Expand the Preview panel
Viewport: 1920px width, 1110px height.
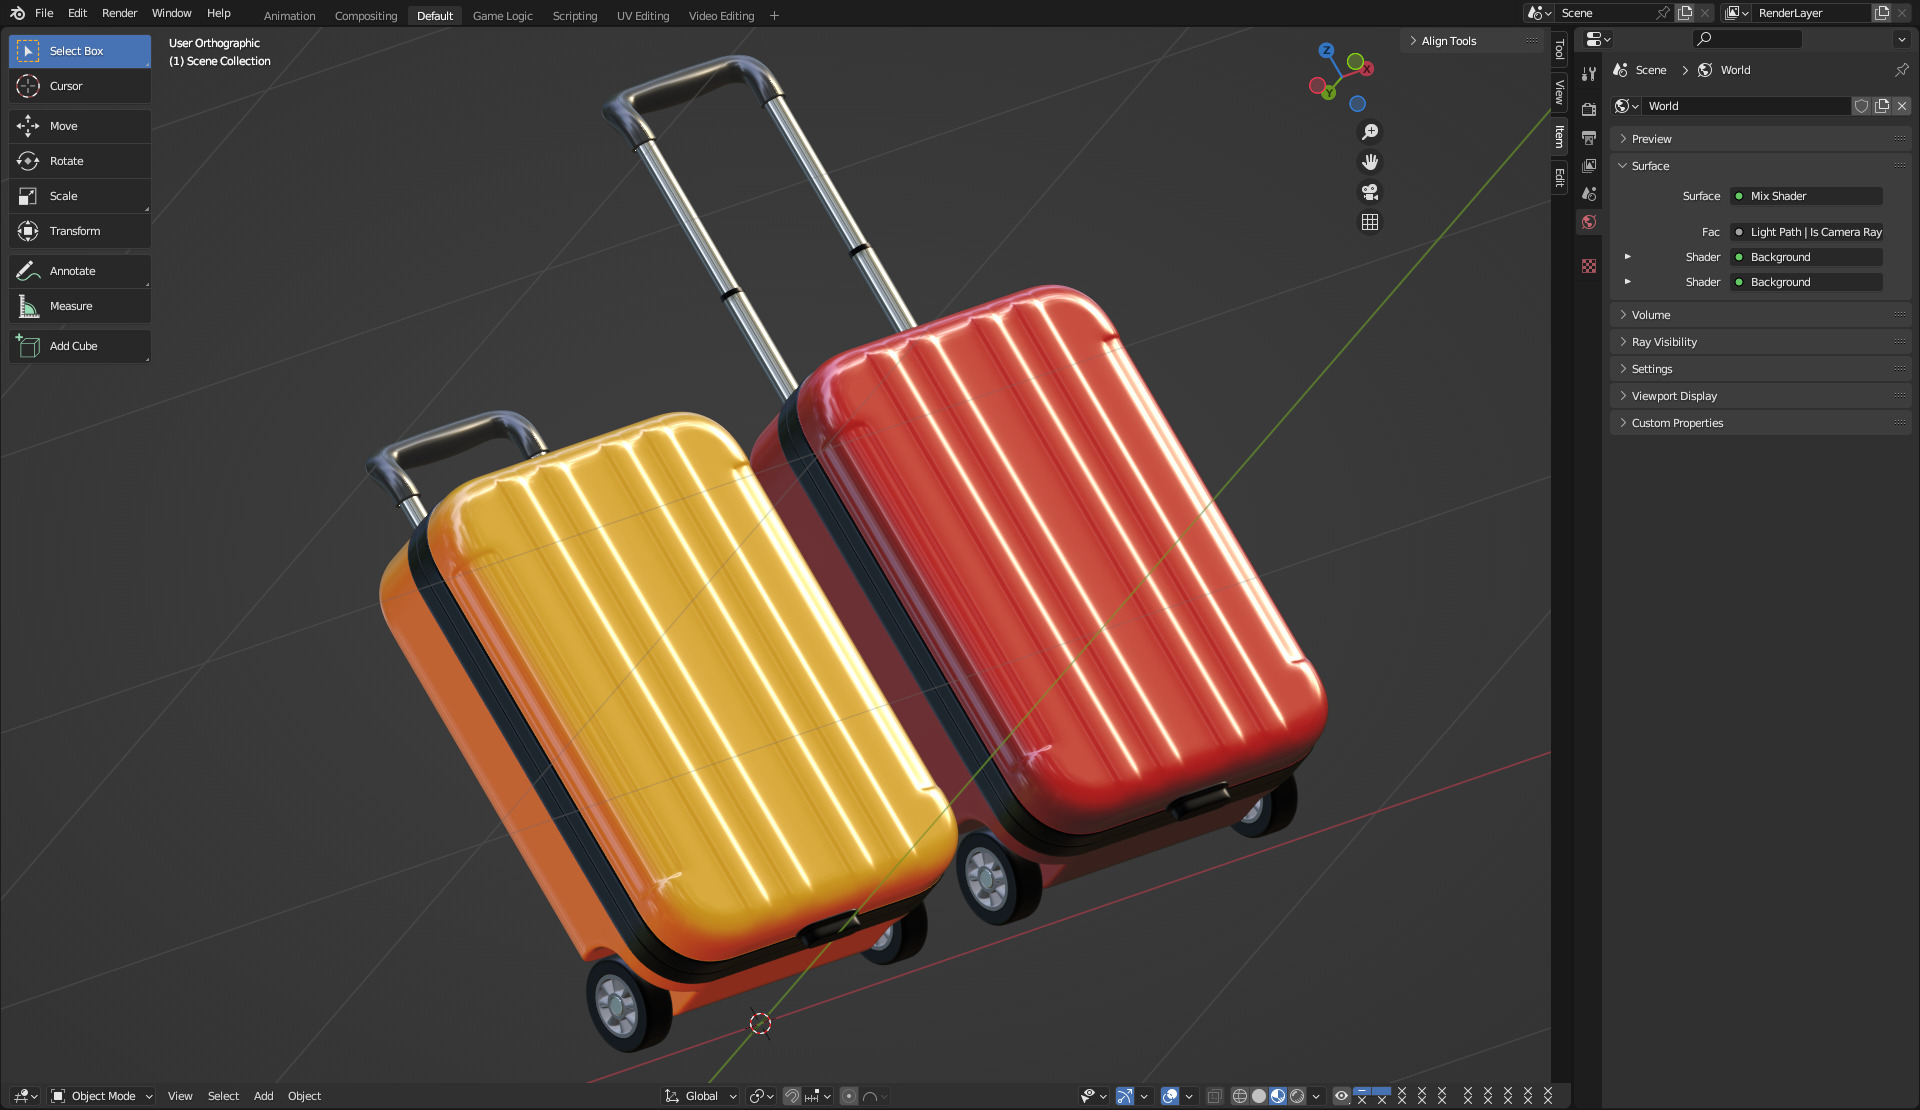1760,139
